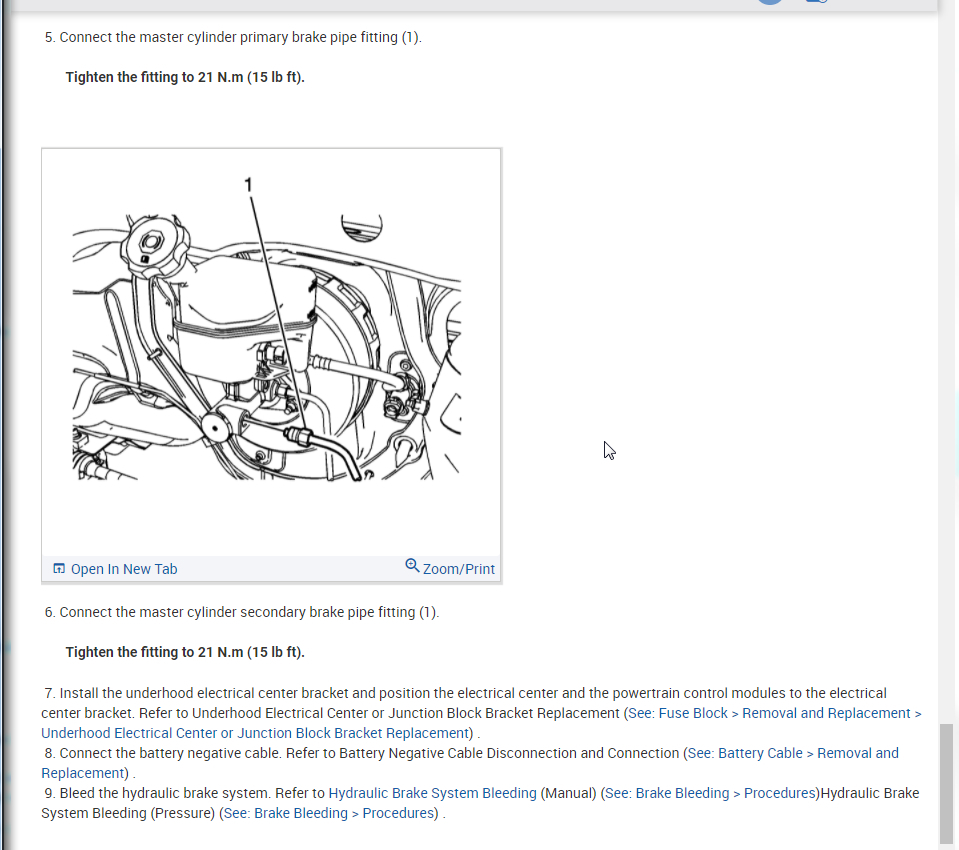Click the Zoom/Print magnifier icon
This screenshot has width=959, height=850.
click(412, 566)
